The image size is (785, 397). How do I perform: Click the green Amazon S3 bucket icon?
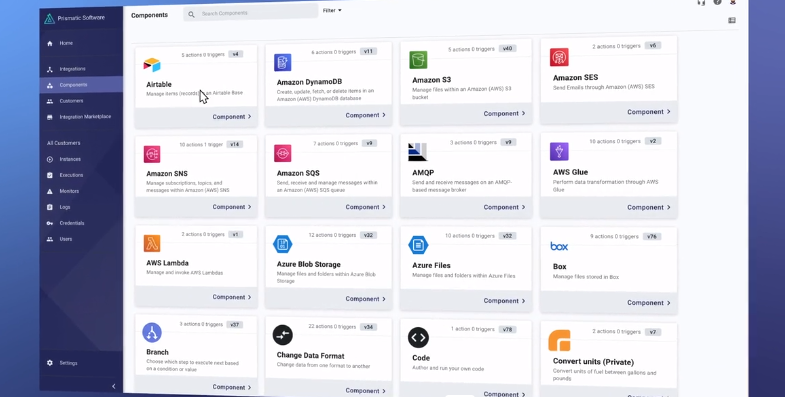coord(418,60)
